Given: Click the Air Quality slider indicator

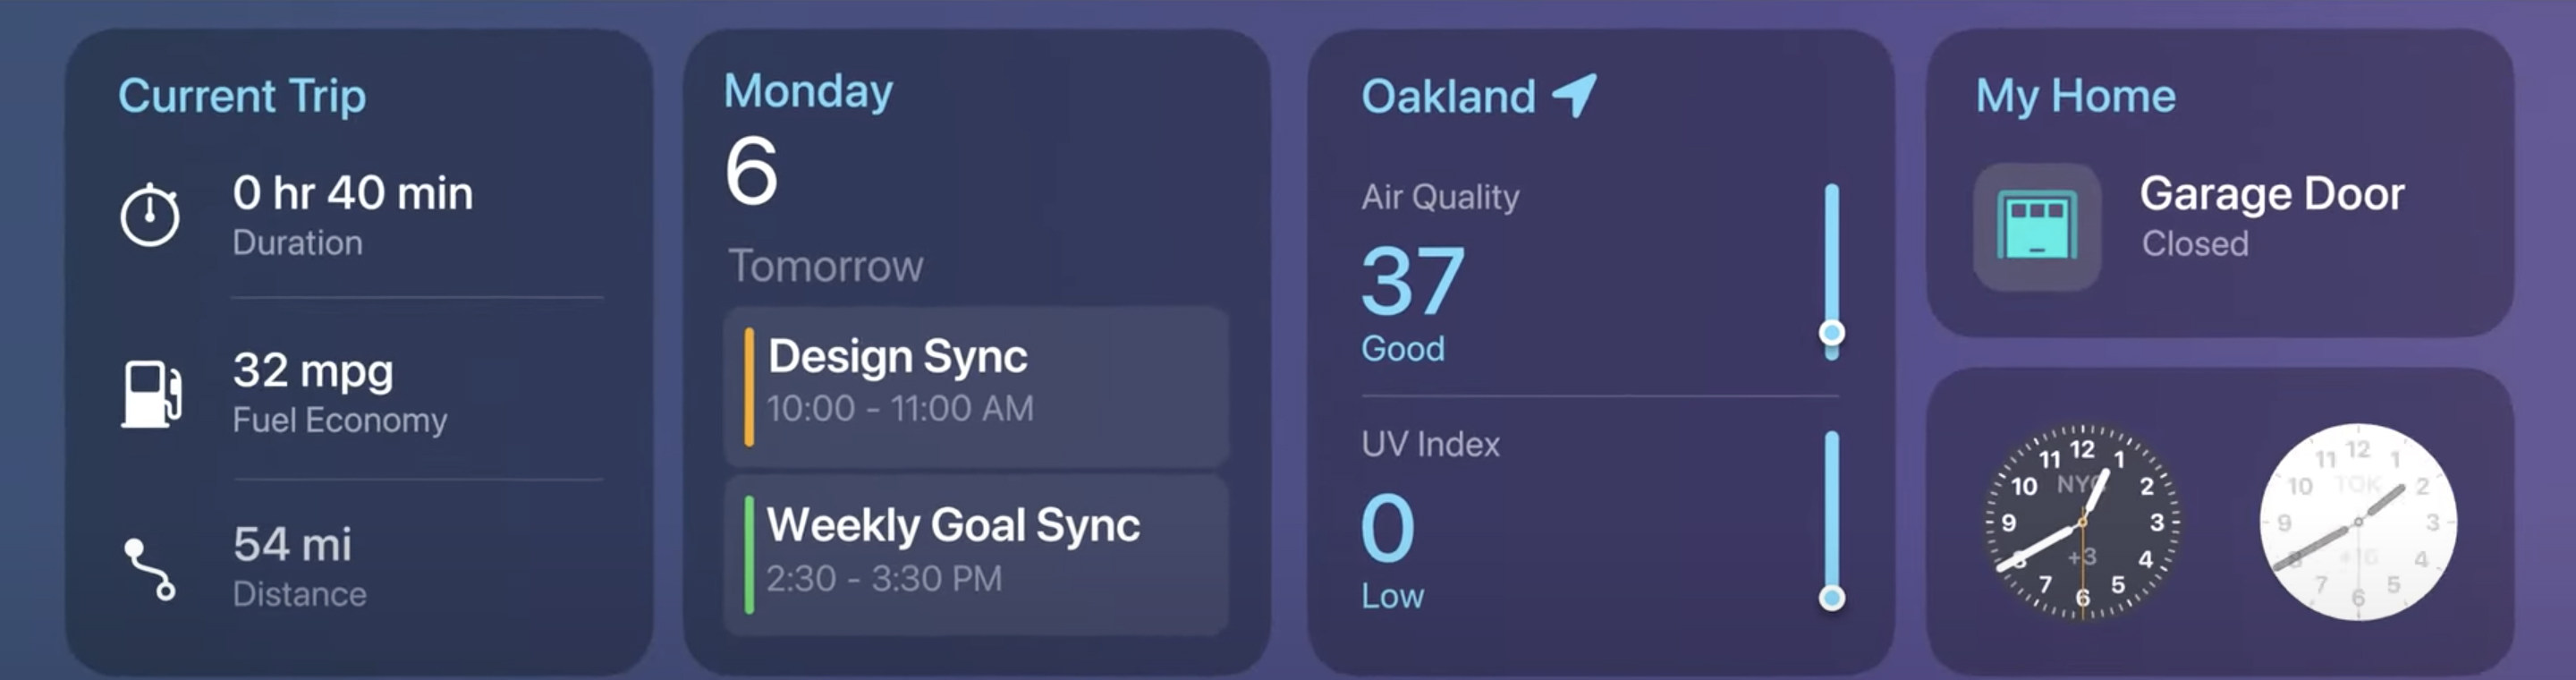Looking at the screenshot, I should (x=1831, y=333).
